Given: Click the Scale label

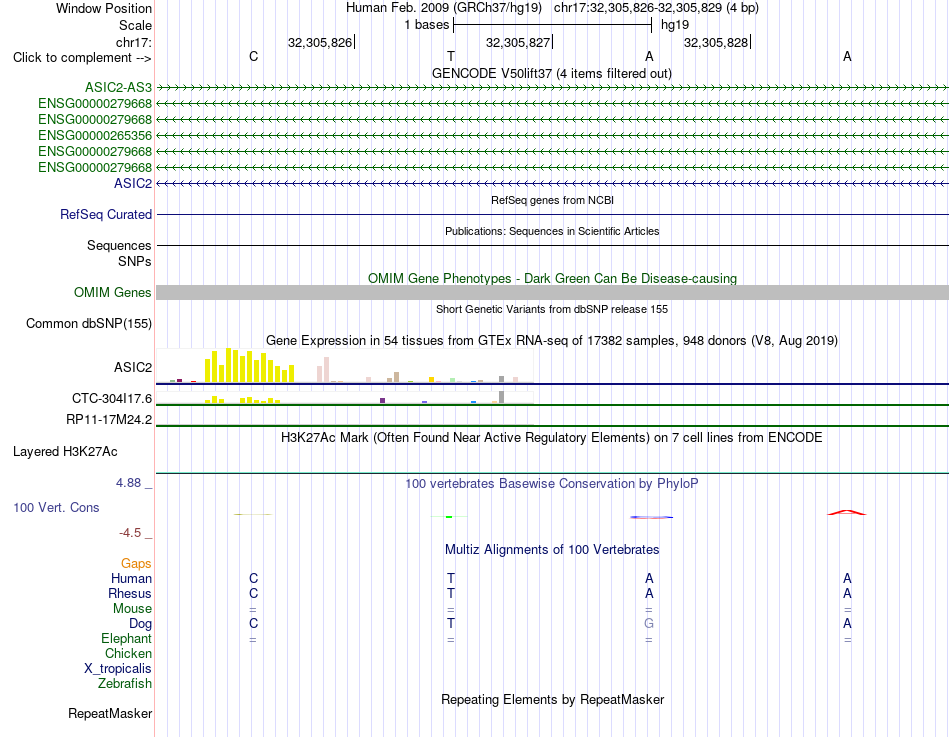Looking at the screenshot, I should (x=135, y=25).
